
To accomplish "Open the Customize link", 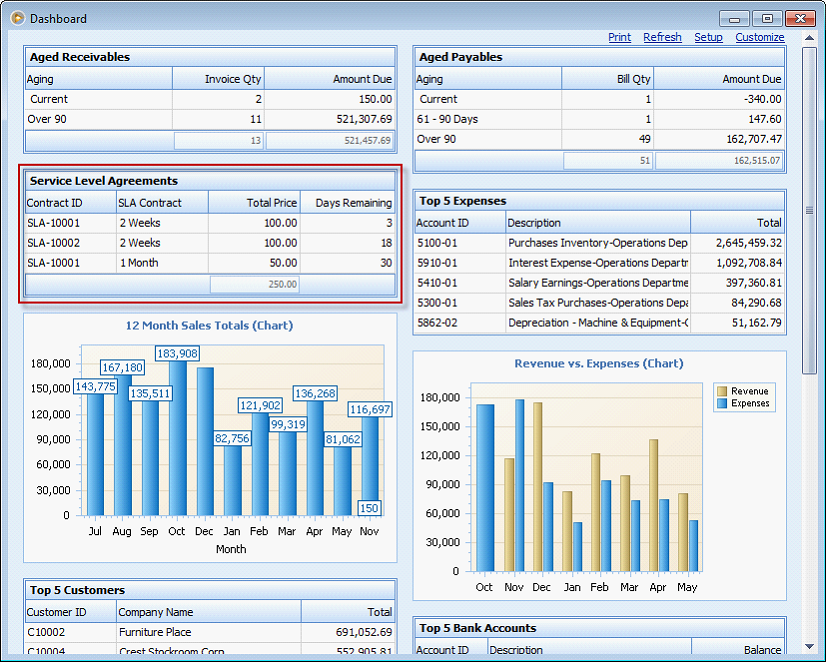I will [x=759, y=37].
